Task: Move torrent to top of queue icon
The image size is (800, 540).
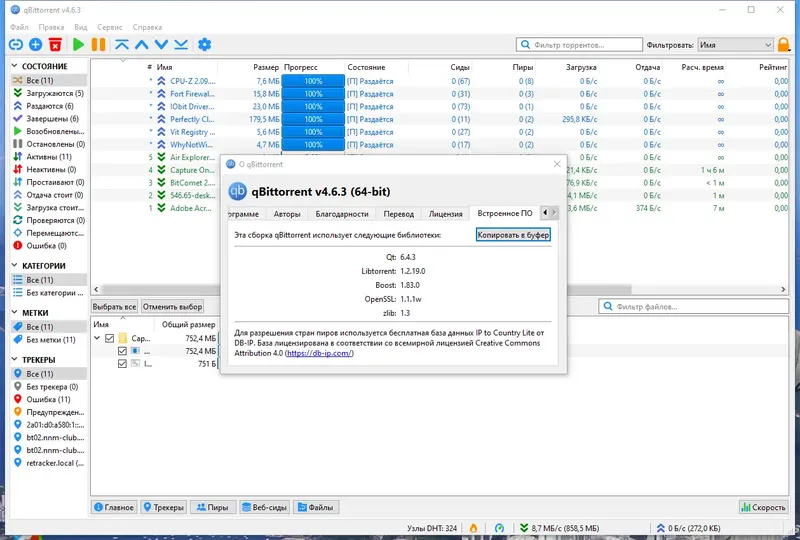Action: click(121, 45)
